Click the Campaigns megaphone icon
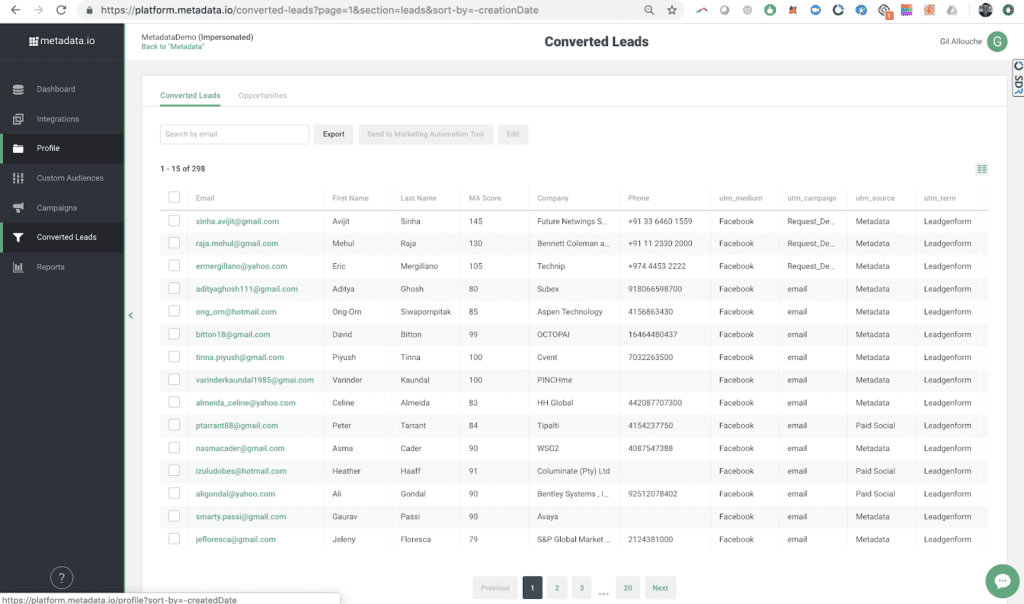This screenshot has width=1024, height=604. tap(18, 208)
